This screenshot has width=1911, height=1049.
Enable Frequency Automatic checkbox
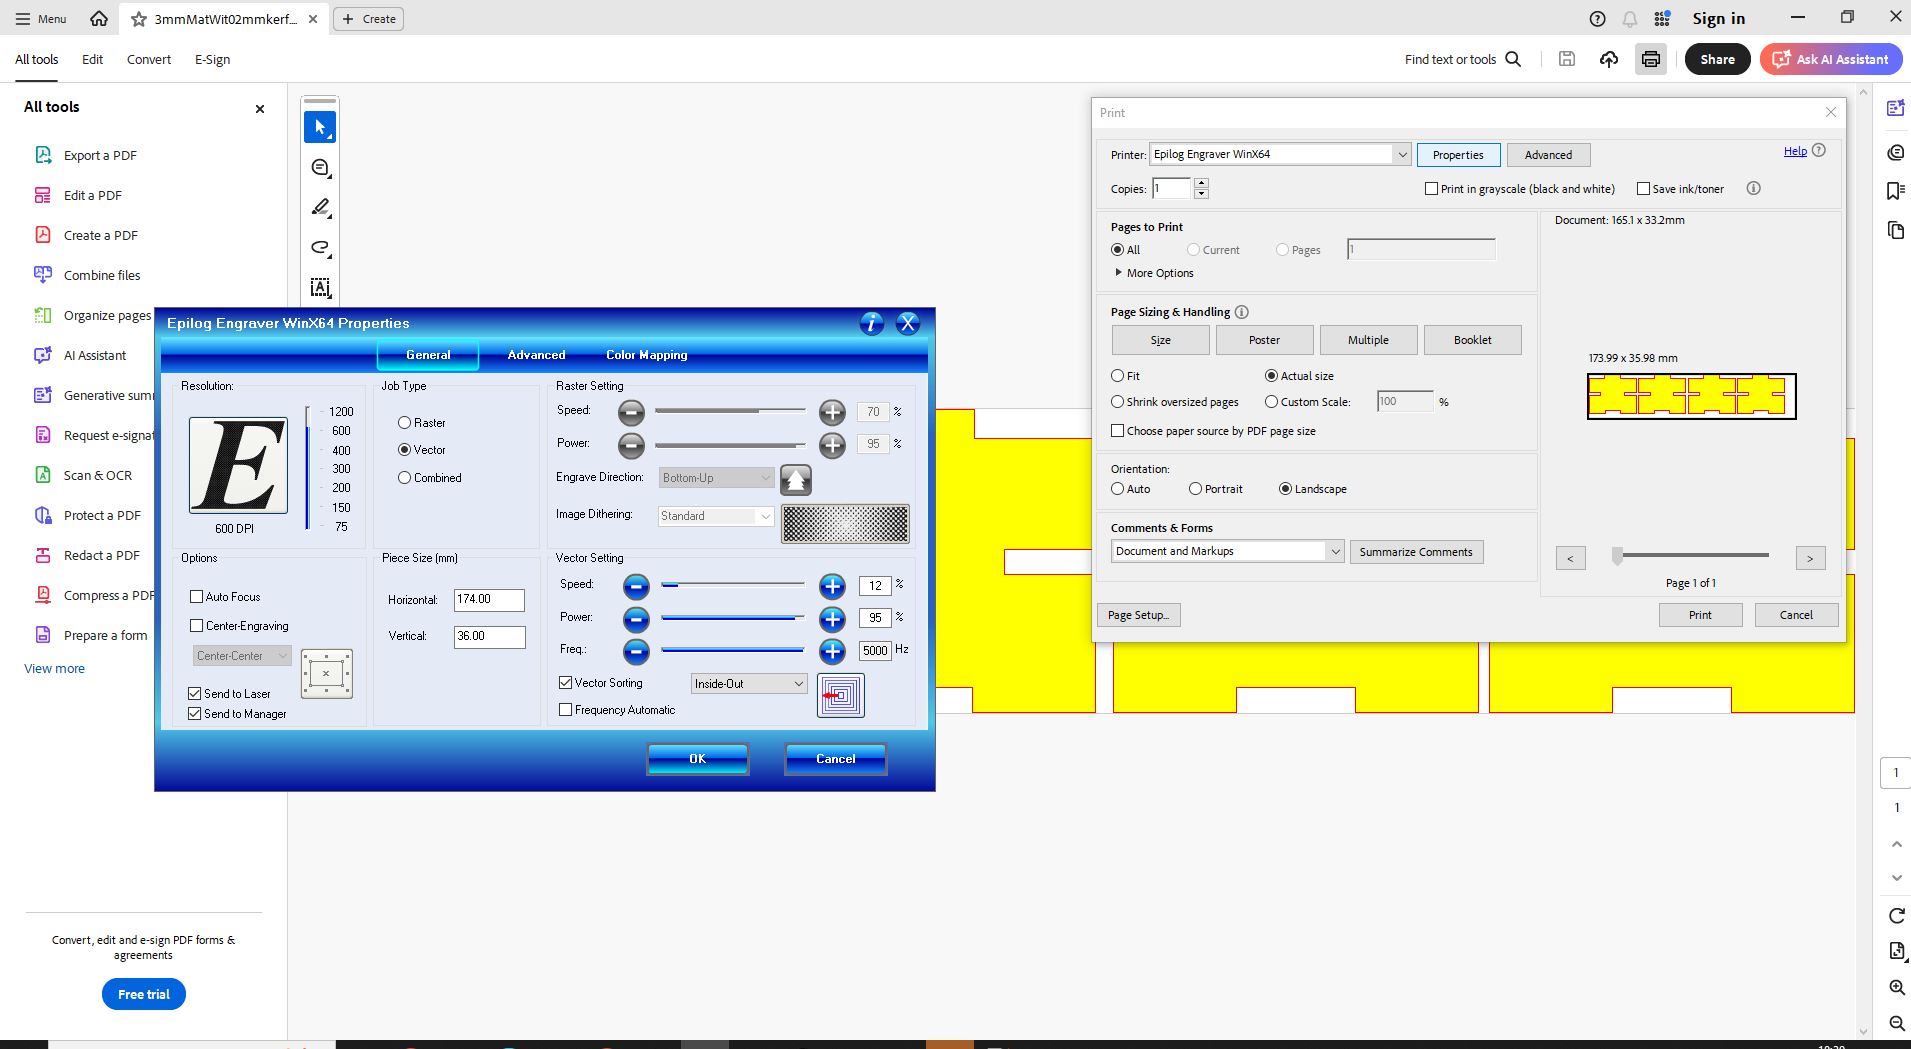pos(566,710)
